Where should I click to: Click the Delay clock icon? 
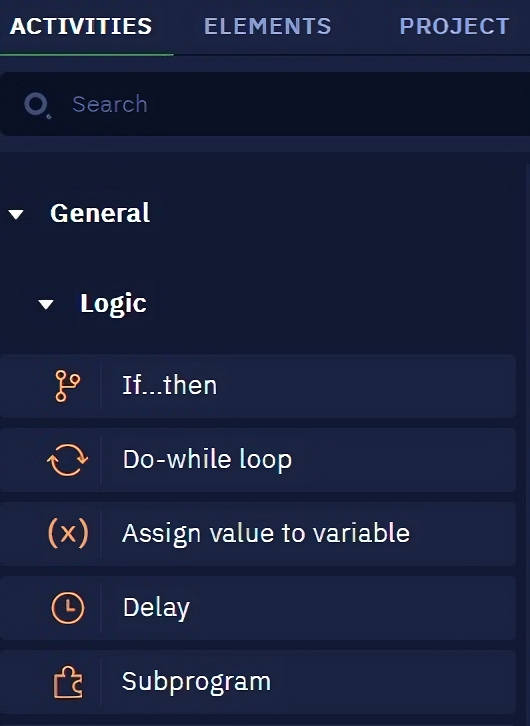click(x=68, y=607)
